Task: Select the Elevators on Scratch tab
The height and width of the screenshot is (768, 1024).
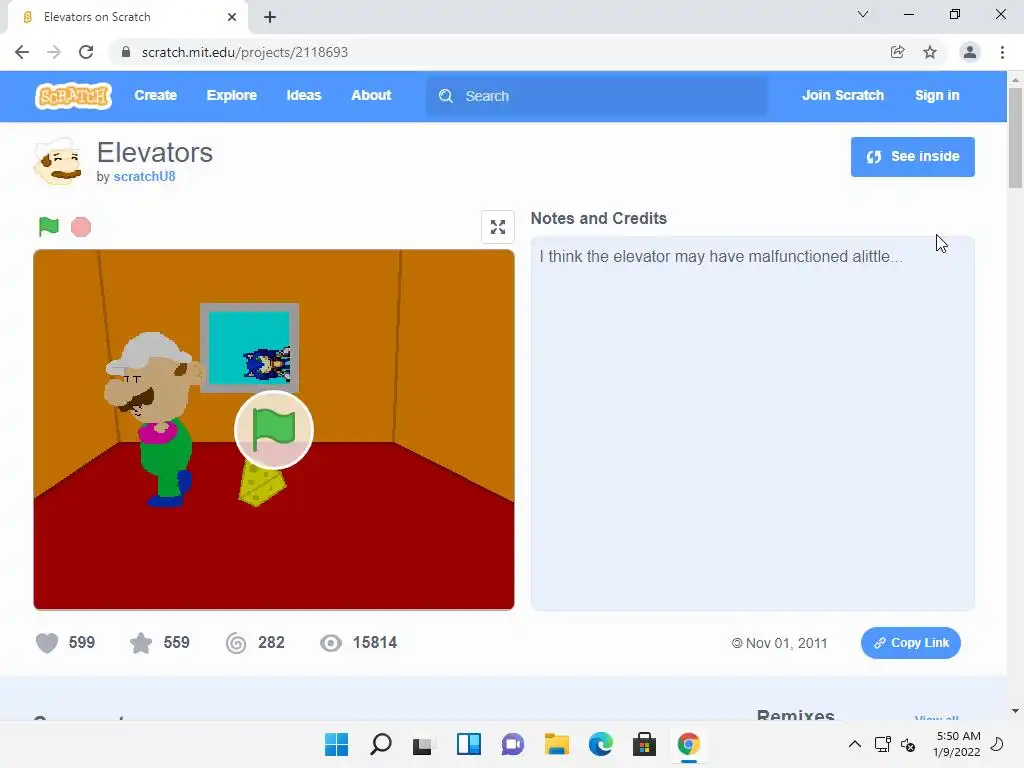Action: coord(127,17)
